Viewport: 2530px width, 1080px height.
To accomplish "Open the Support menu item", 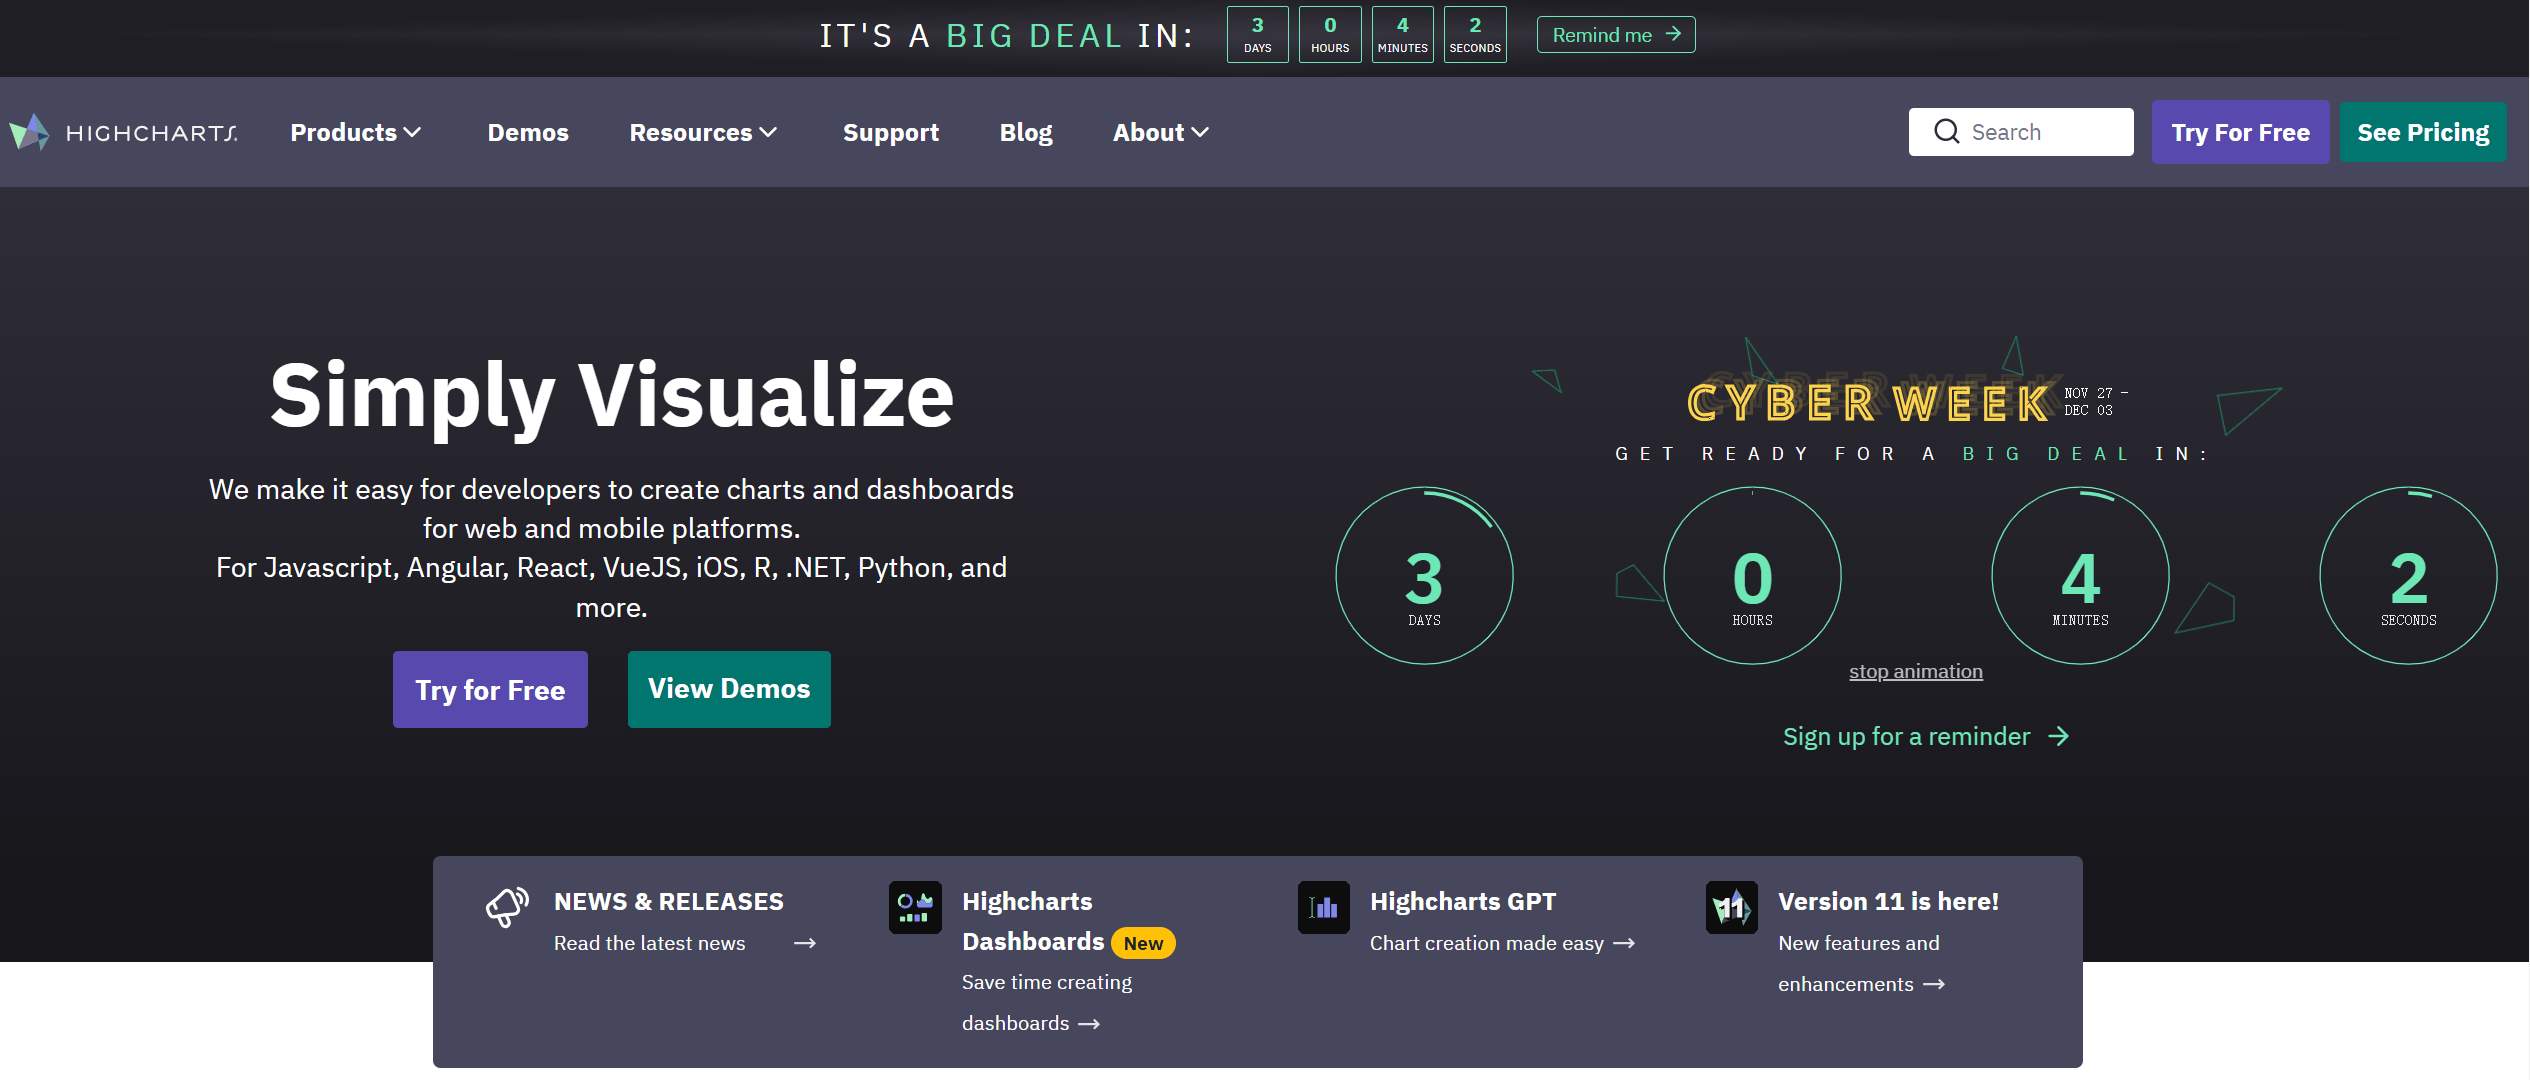I will pos(890,132).
